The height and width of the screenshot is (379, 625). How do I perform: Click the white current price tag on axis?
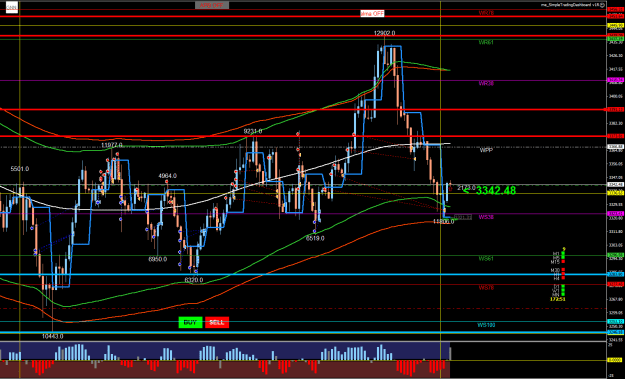coord(615,185)
